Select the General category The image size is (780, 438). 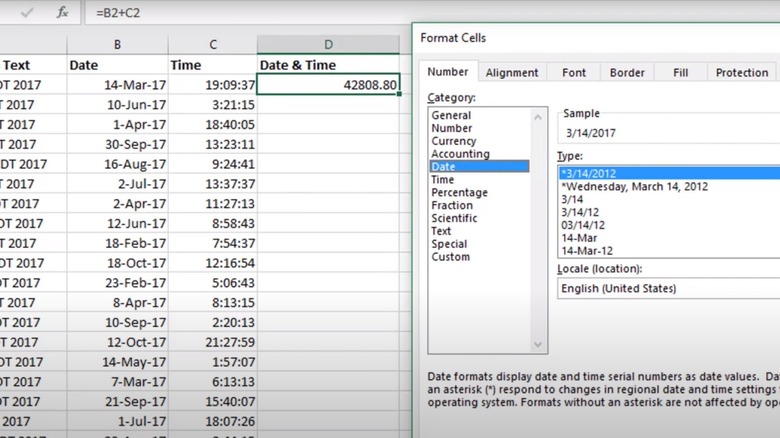(451, 116)
